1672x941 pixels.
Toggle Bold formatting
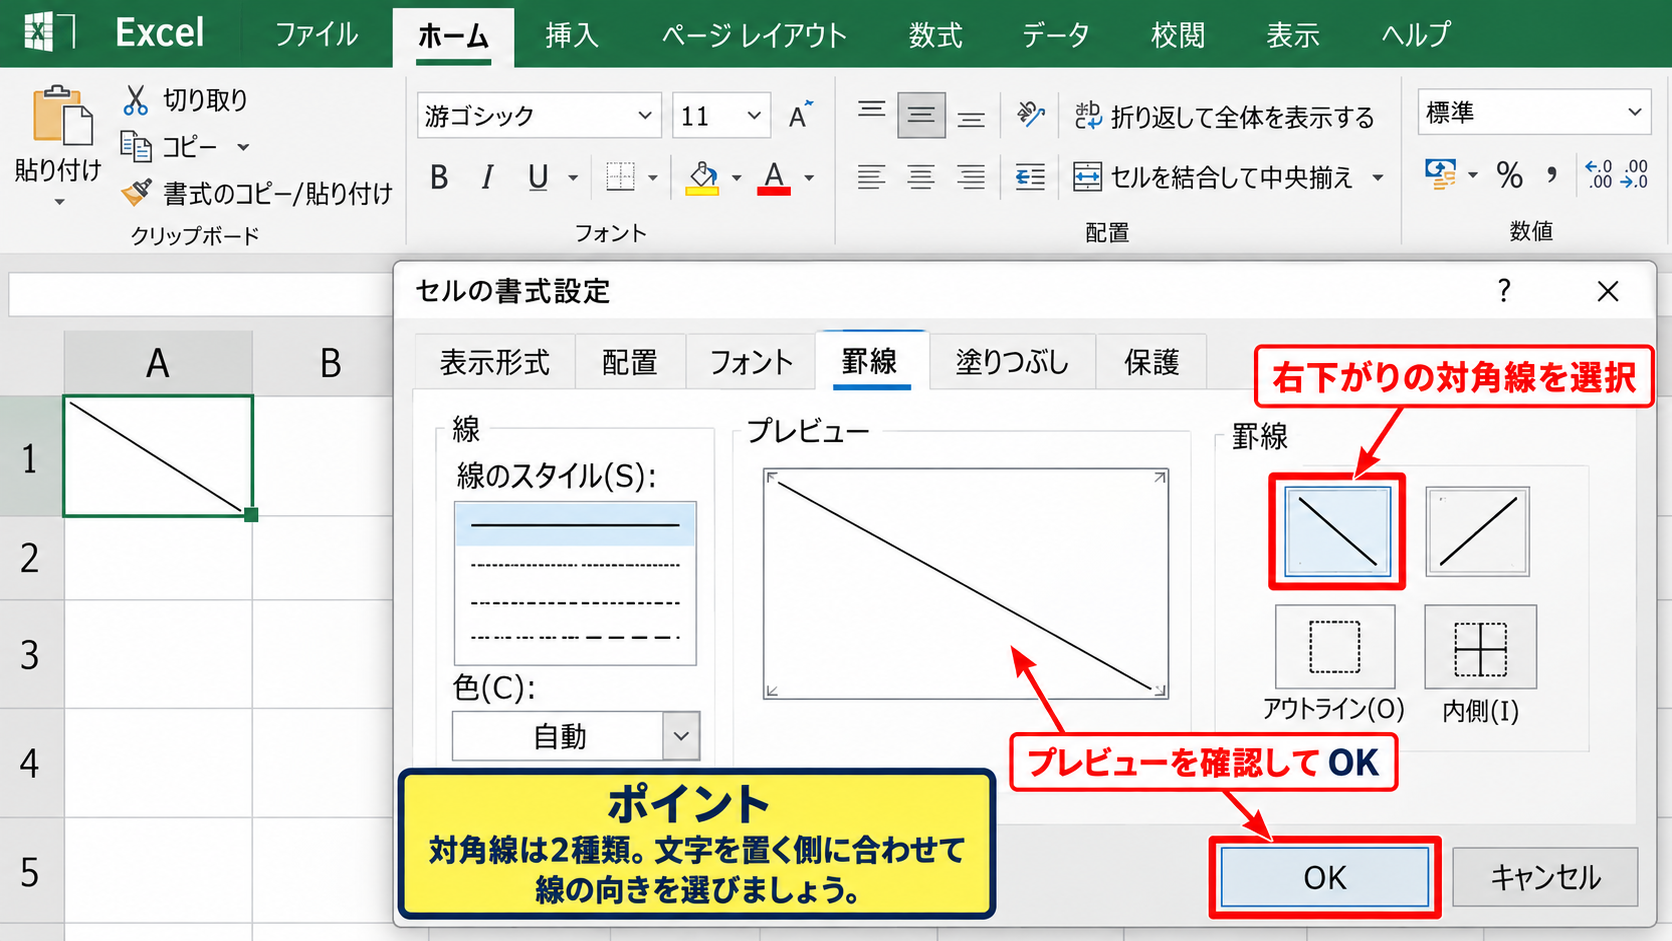coord(439,178)
